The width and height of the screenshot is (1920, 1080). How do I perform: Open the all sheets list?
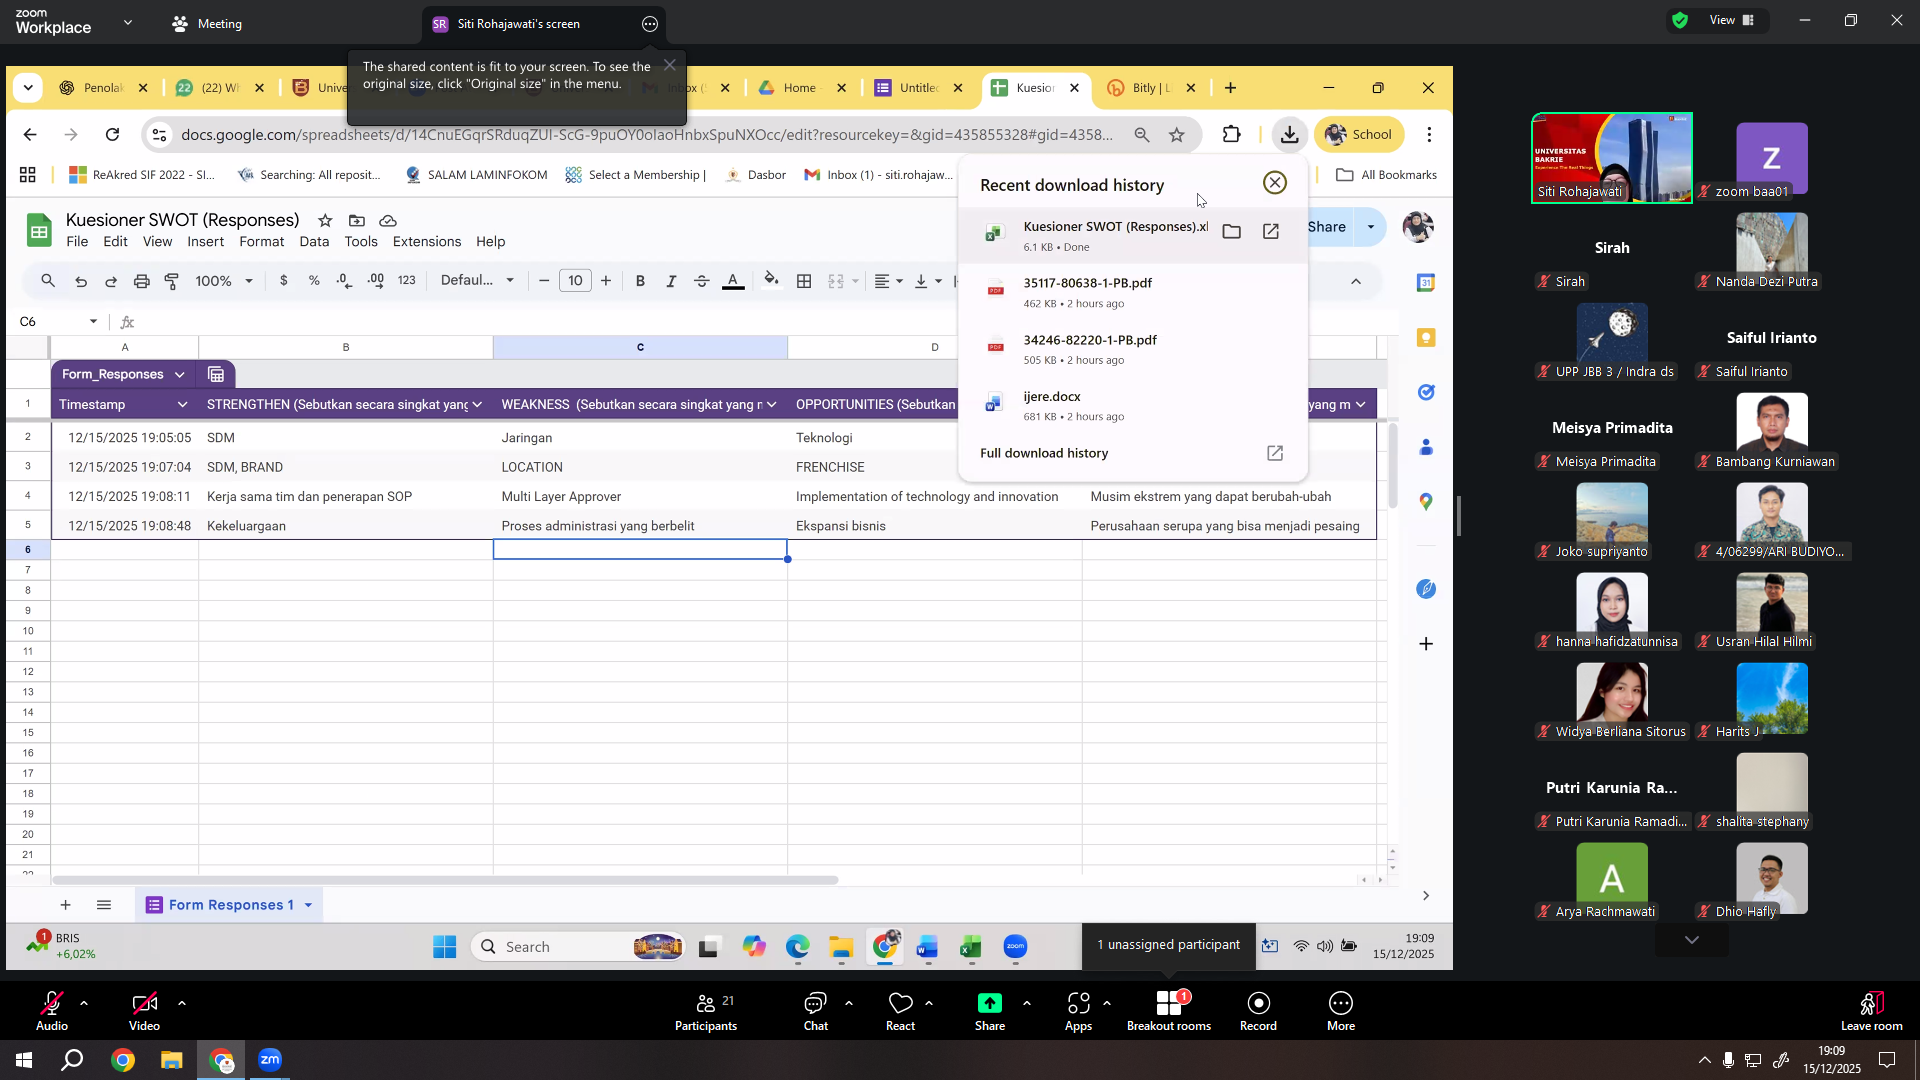tap(104, 905)
